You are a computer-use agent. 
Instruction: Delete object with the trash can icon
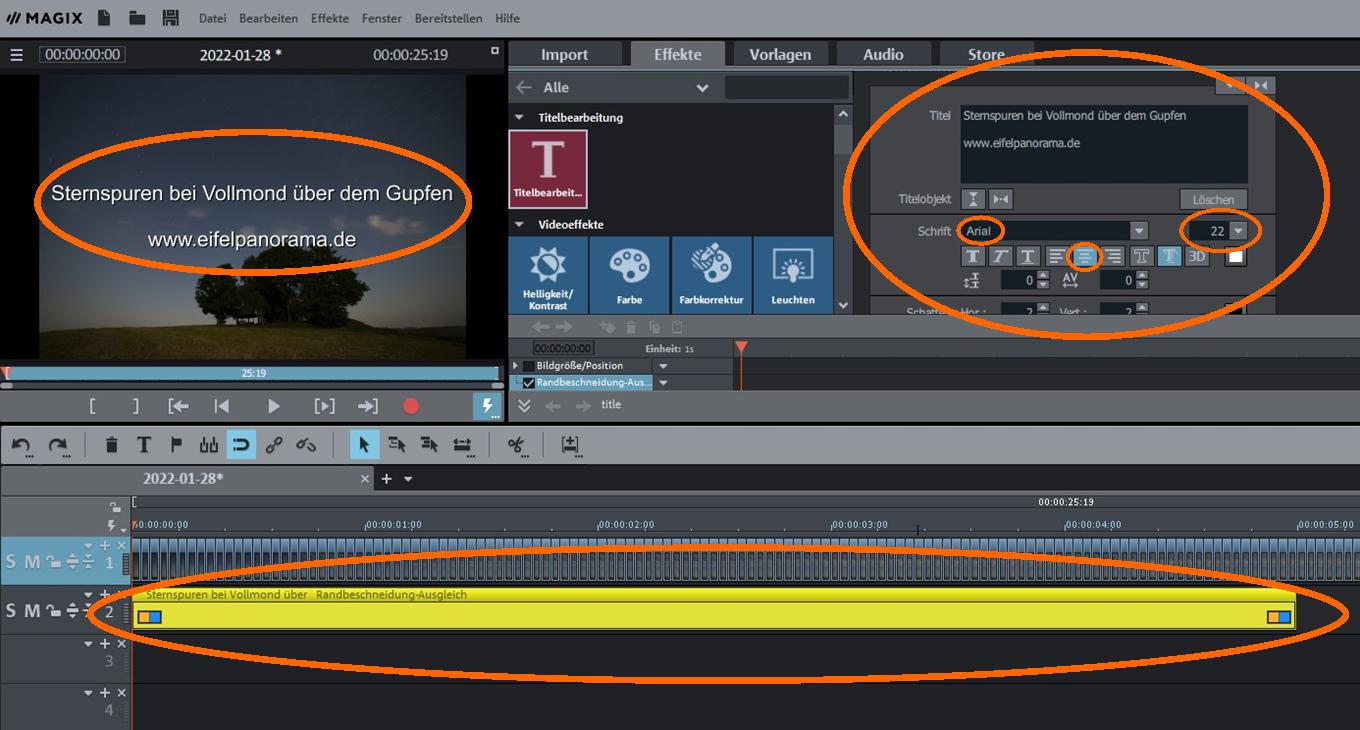pyautogui.click(x=112, y=445)
